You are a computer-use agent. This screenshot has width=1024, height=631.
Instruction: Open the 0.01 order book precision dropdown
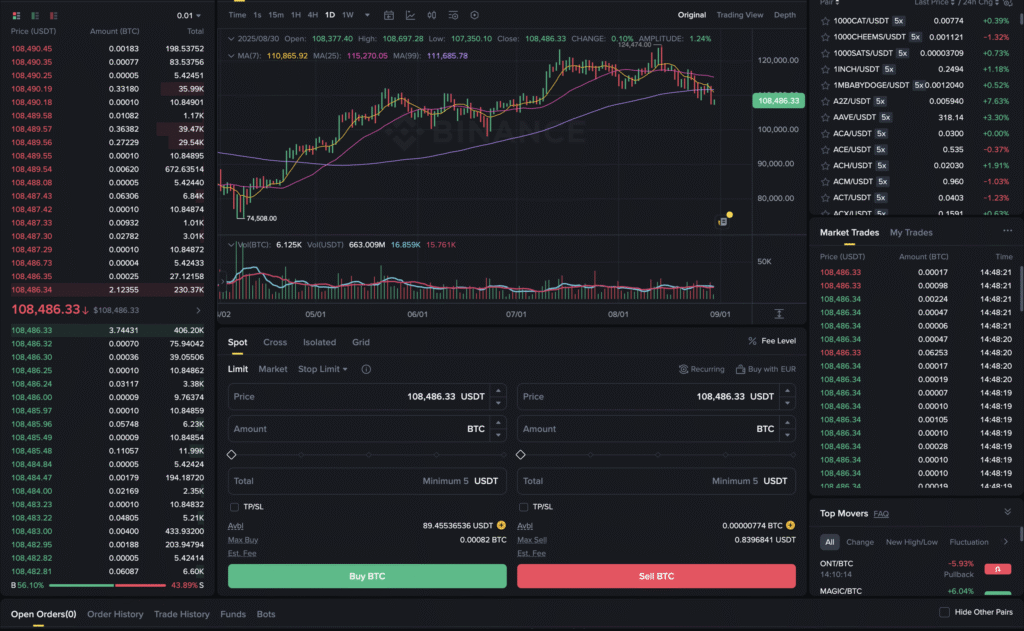pos(190,16)
